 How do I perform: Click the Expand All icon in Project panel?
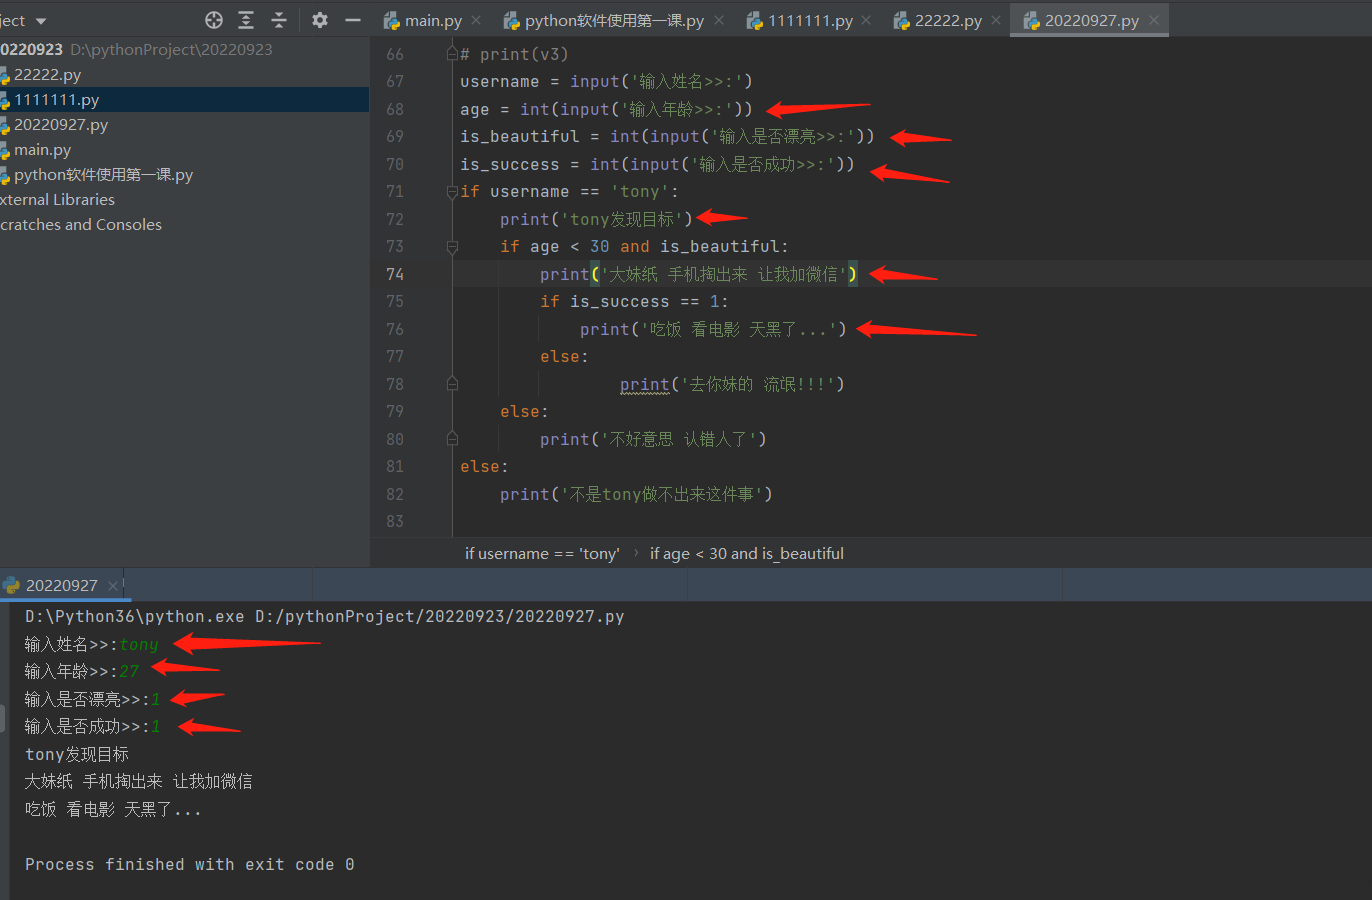pyautogui.click(x=246, y=20)
